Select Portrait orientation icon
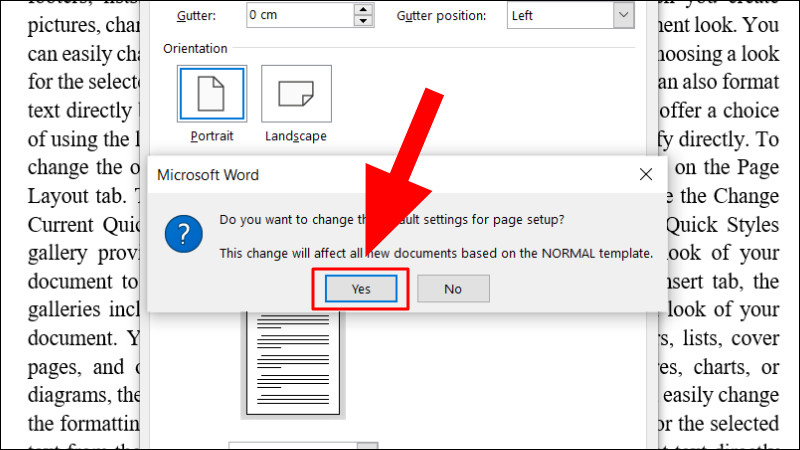The height and width of the screenshot is (450, 800). pos(212,93)
